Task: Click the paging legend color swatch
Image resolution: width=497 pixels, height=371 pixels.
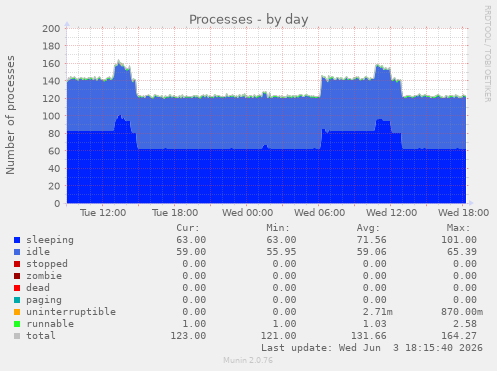Action: tap(17, 300)
